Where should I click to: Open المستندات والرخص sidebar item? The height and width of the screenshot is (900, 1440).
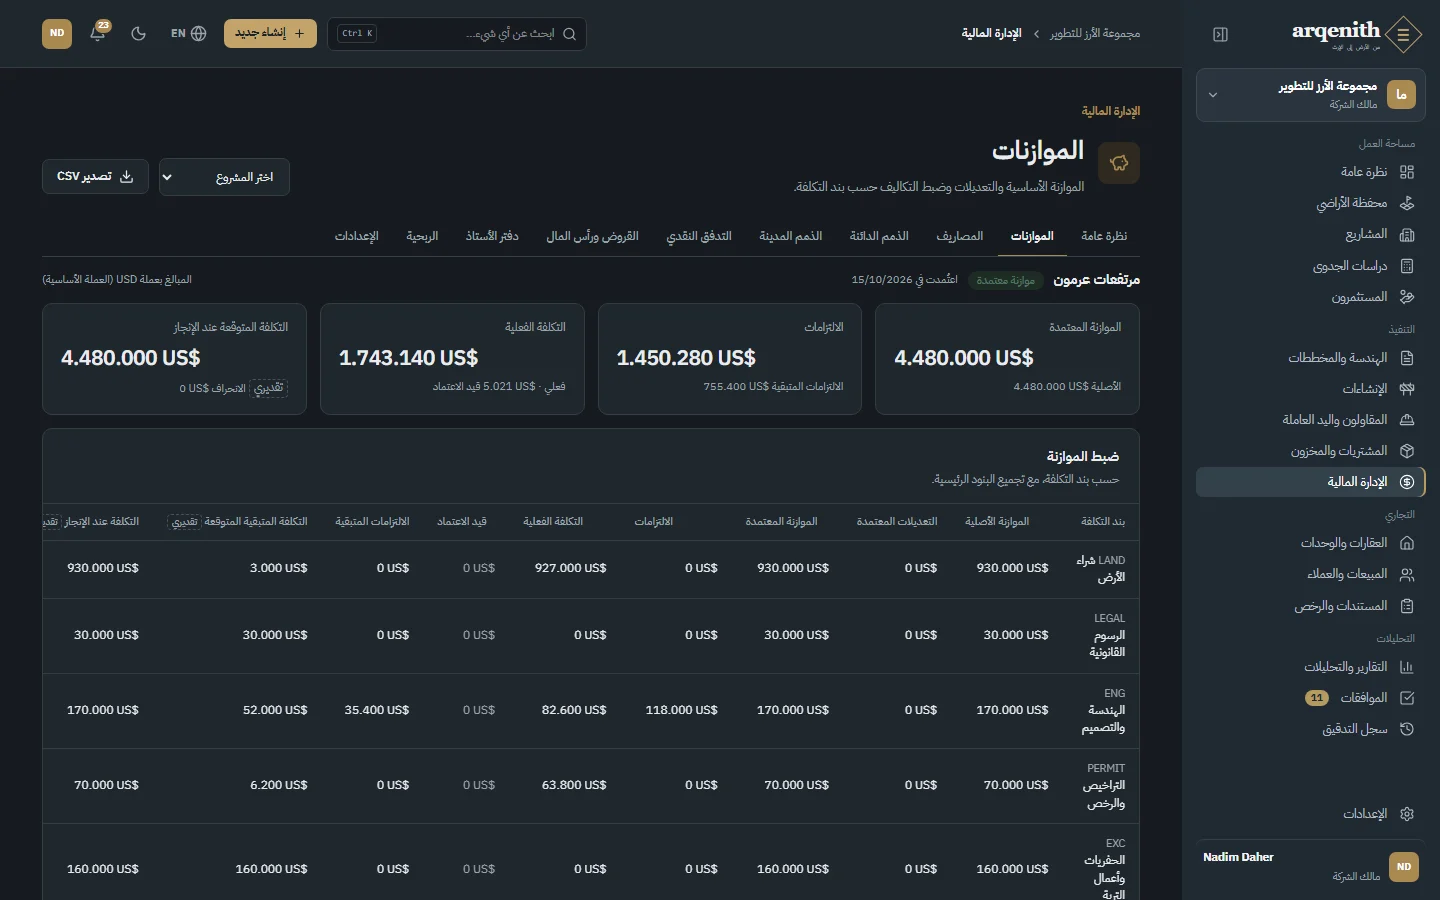point(1310,606)
